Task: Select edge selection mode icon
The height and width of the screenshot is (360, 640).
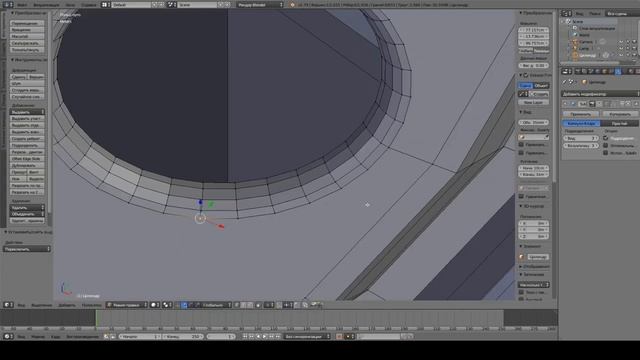Action: (244, 304)
